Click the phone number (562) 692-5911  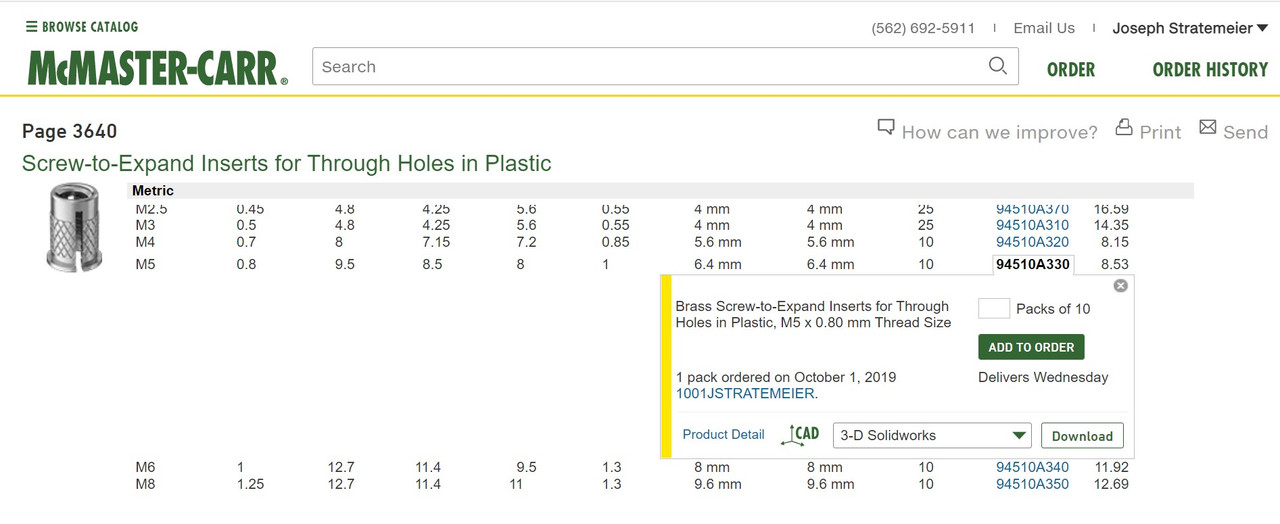[923, 28]
